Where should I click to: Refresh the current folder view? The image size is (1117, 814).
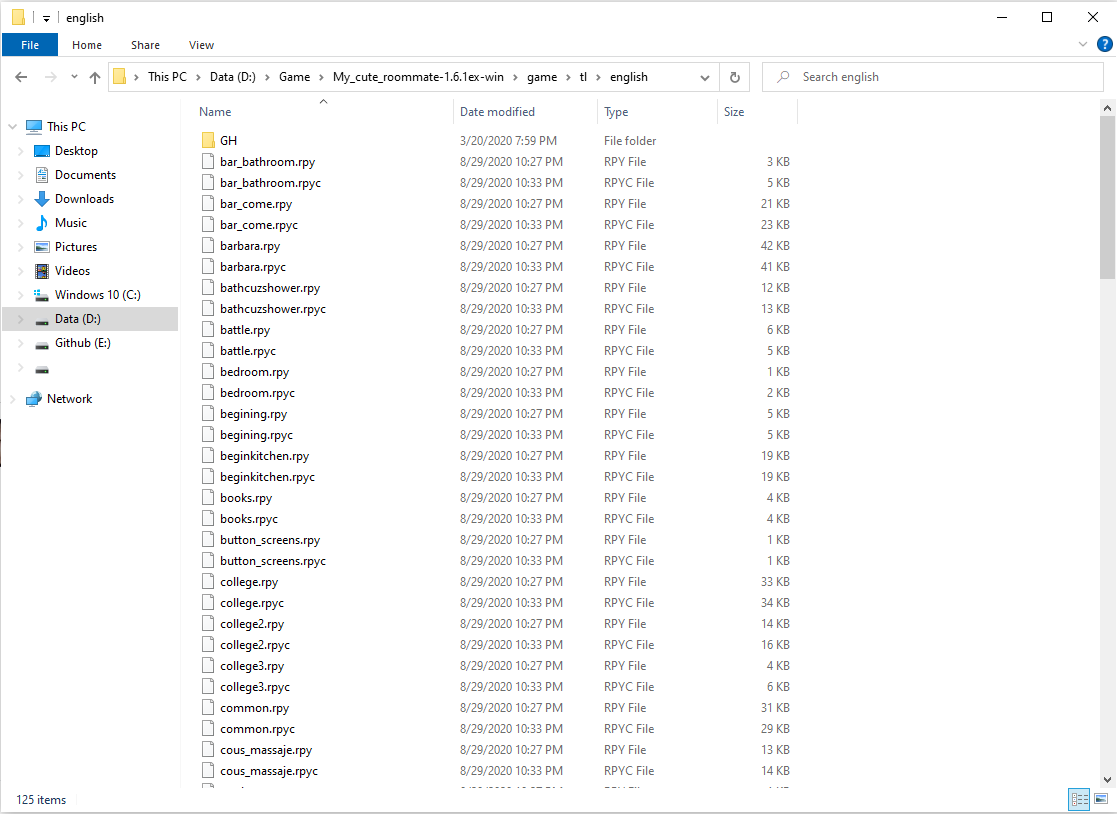pyautogui.click(x=734, y=77)
